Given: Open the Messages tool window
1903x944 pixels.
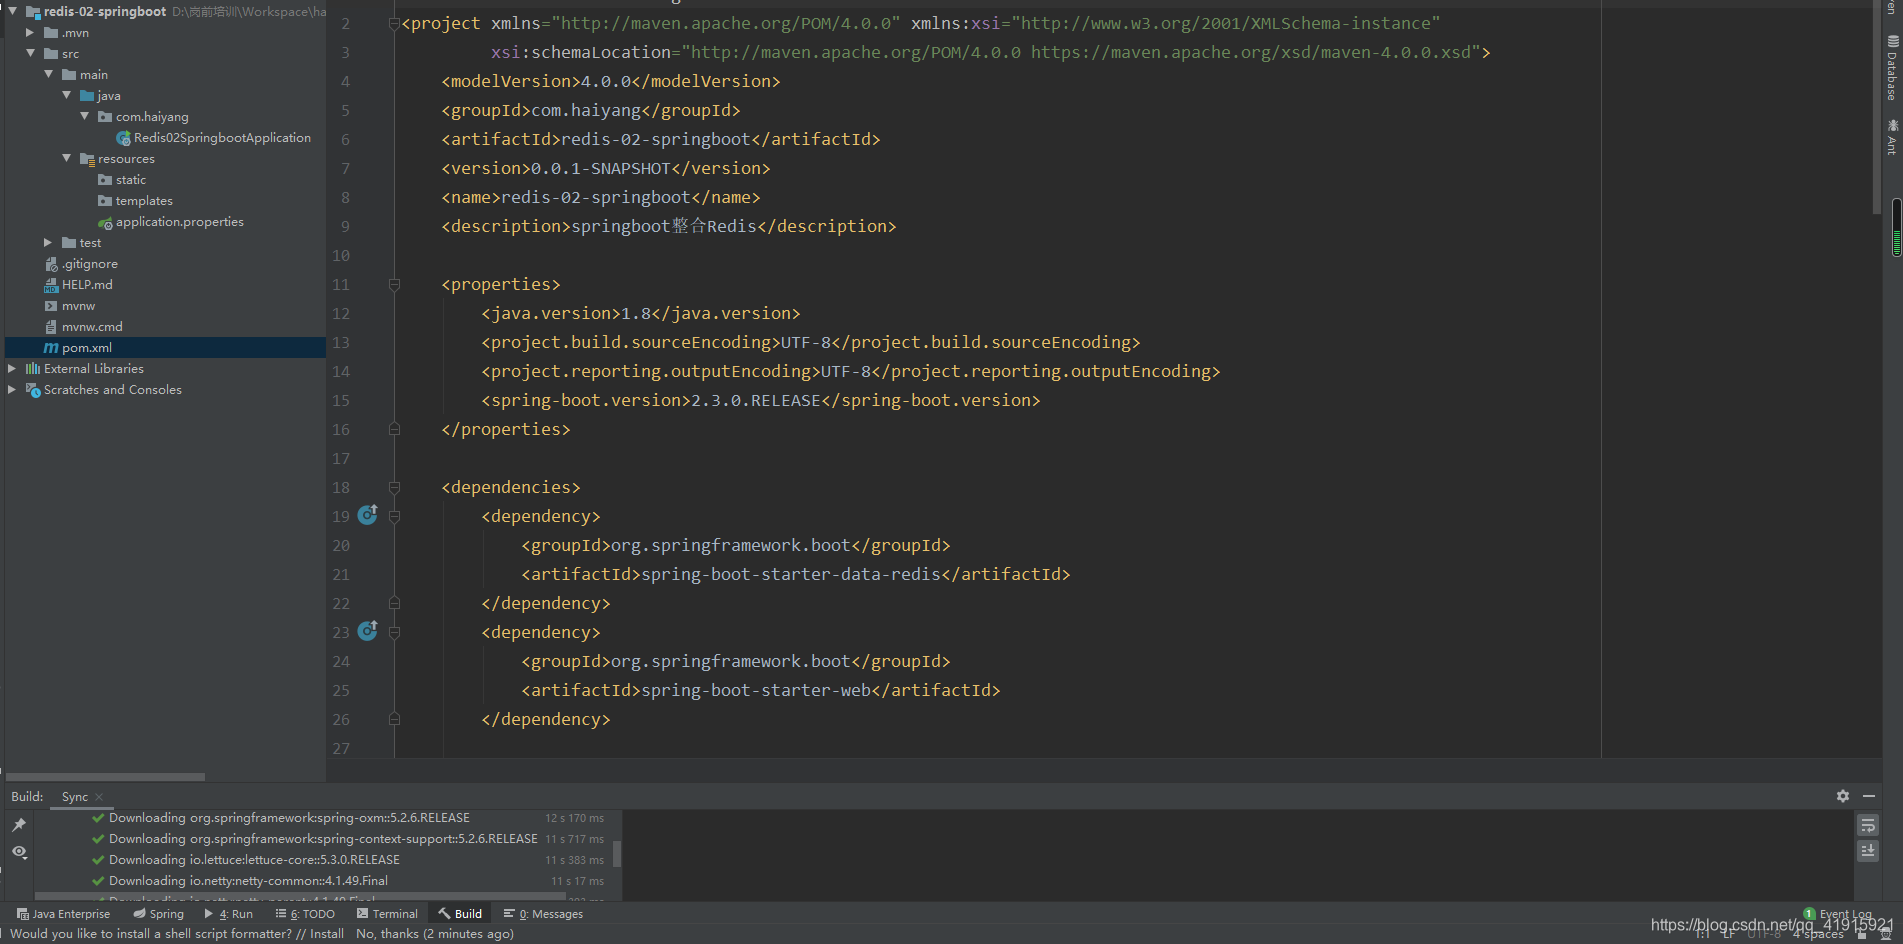Looking at the screenshot, I should click(543, 914).
